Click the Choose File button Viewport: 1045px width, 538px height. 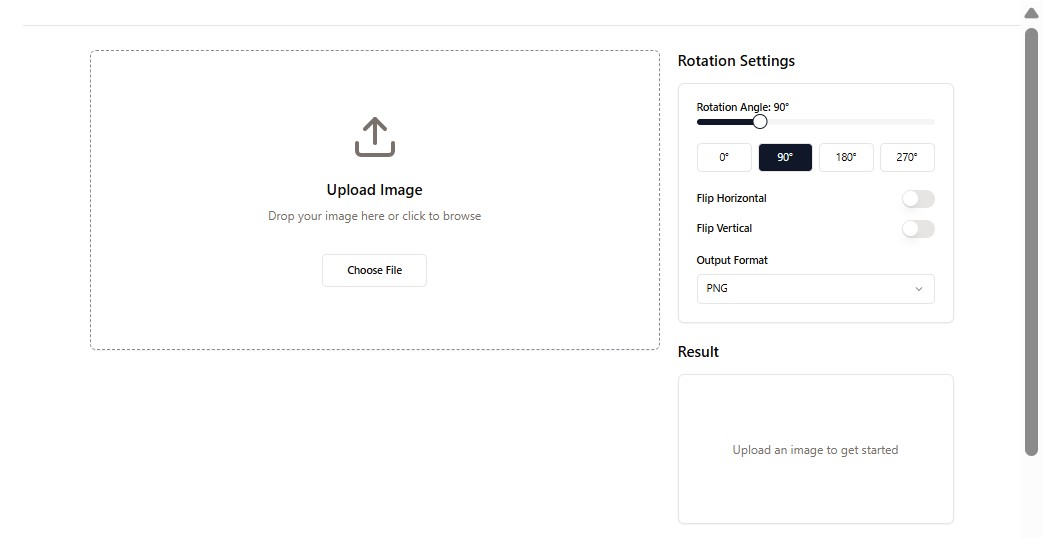tap(375, 270)
